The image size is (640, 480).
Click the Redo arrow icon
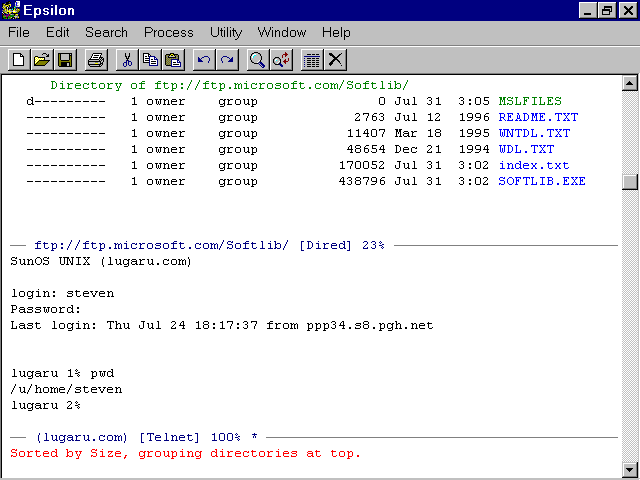(227, 60)
